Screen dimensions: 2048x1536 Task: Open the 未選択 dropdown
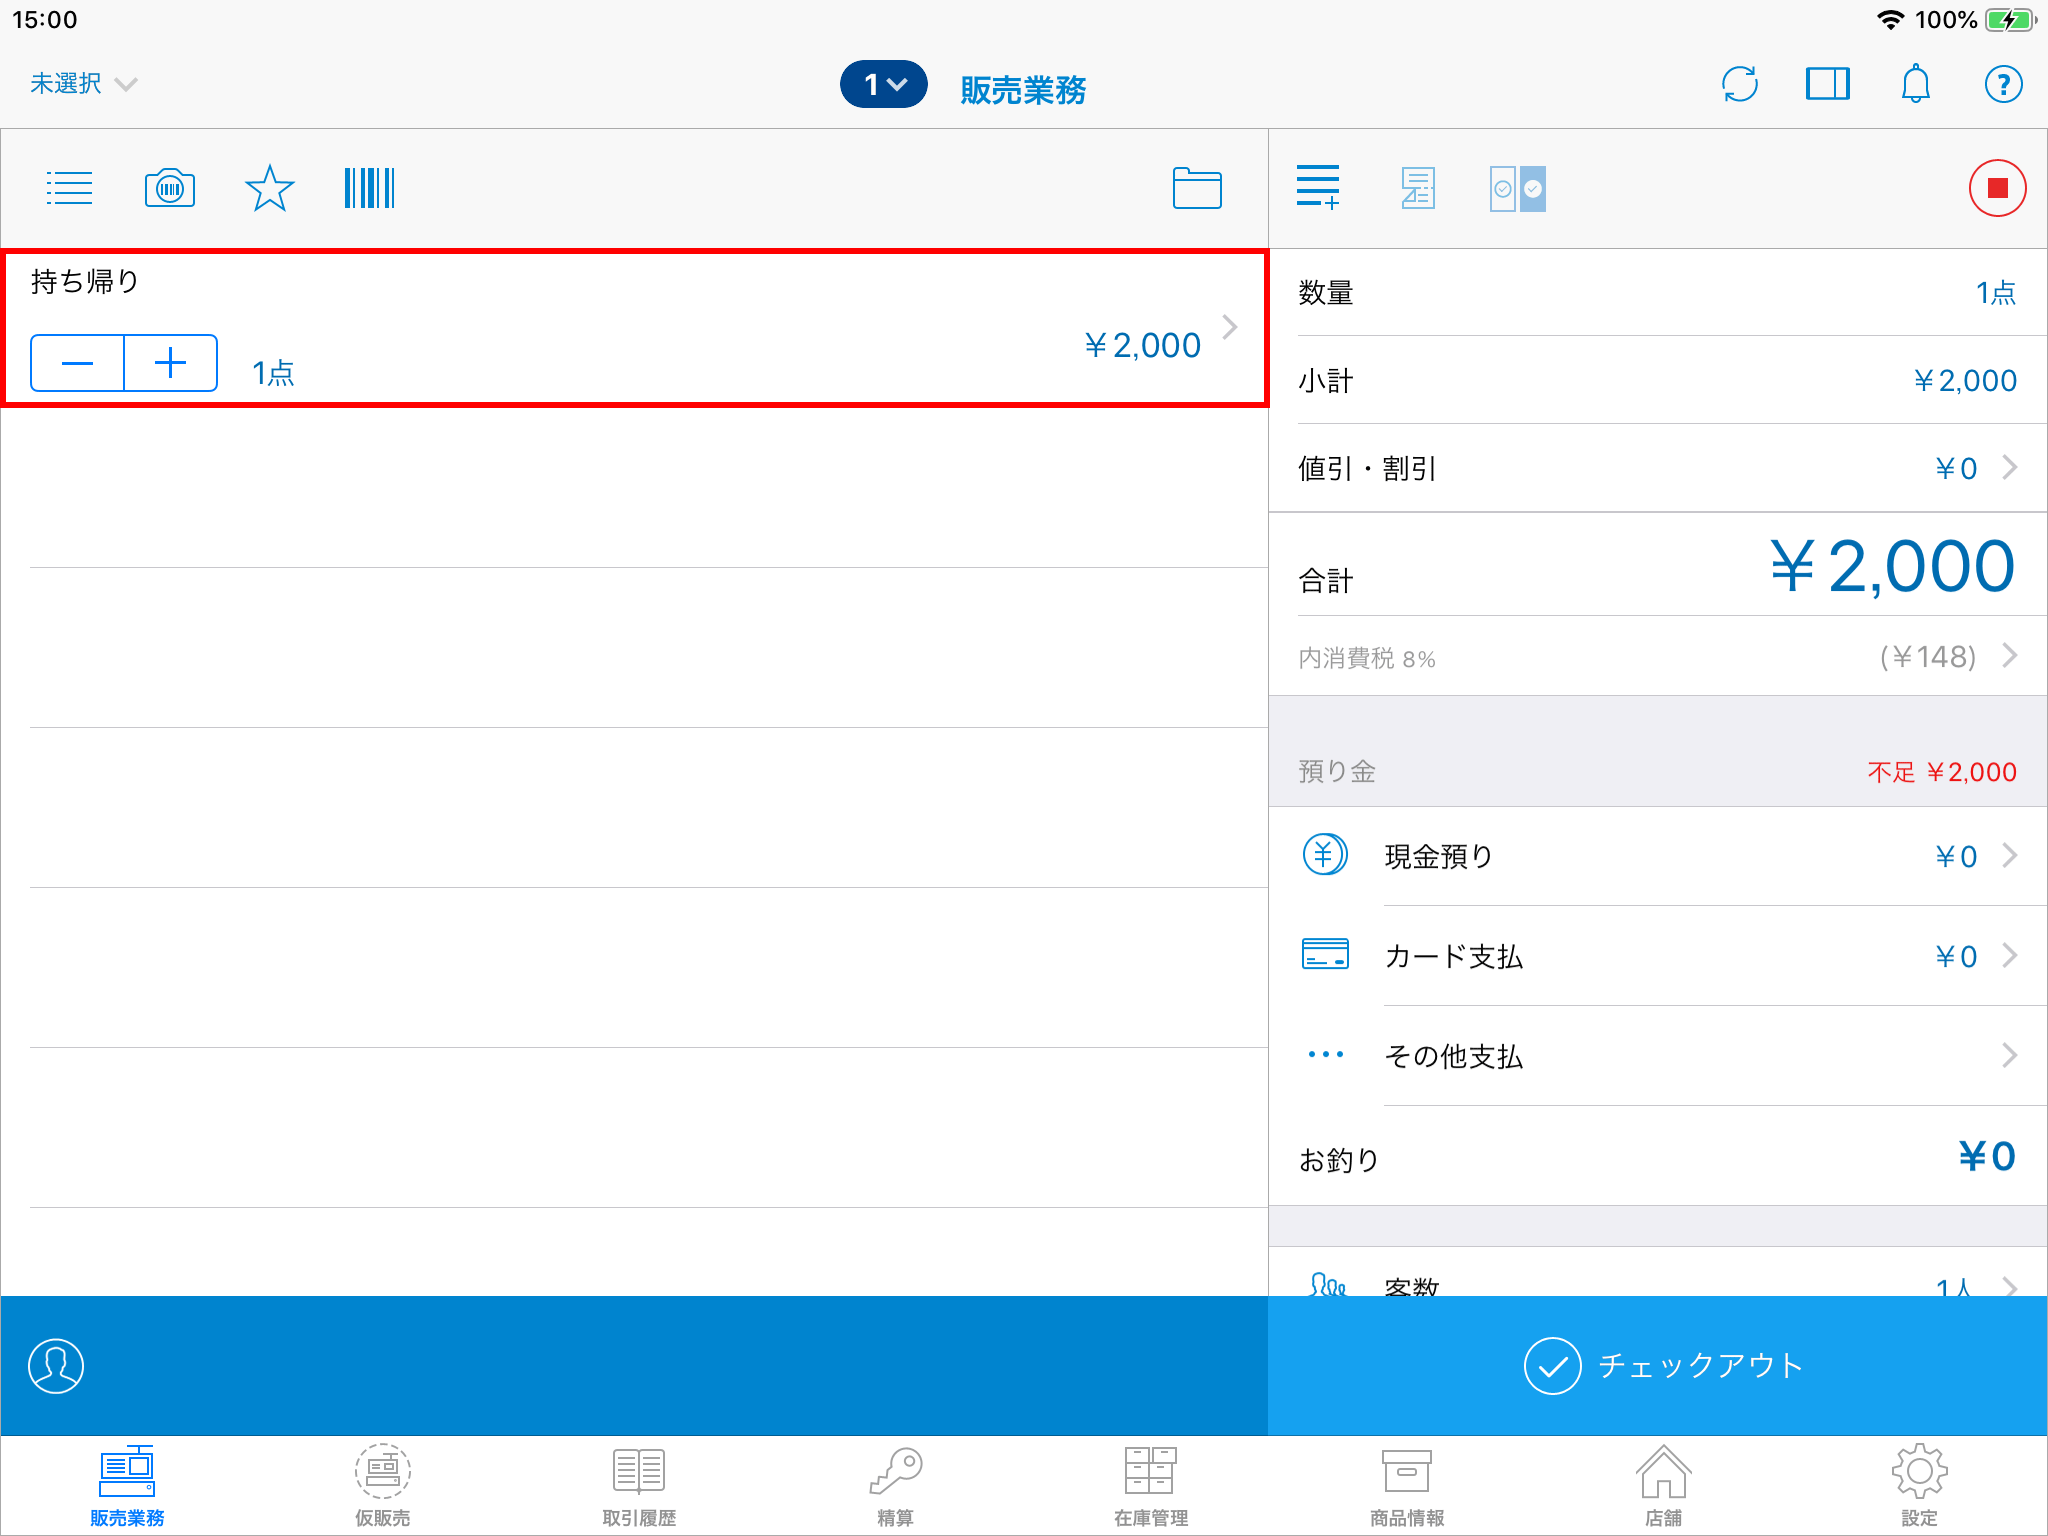tap(83, 84)
